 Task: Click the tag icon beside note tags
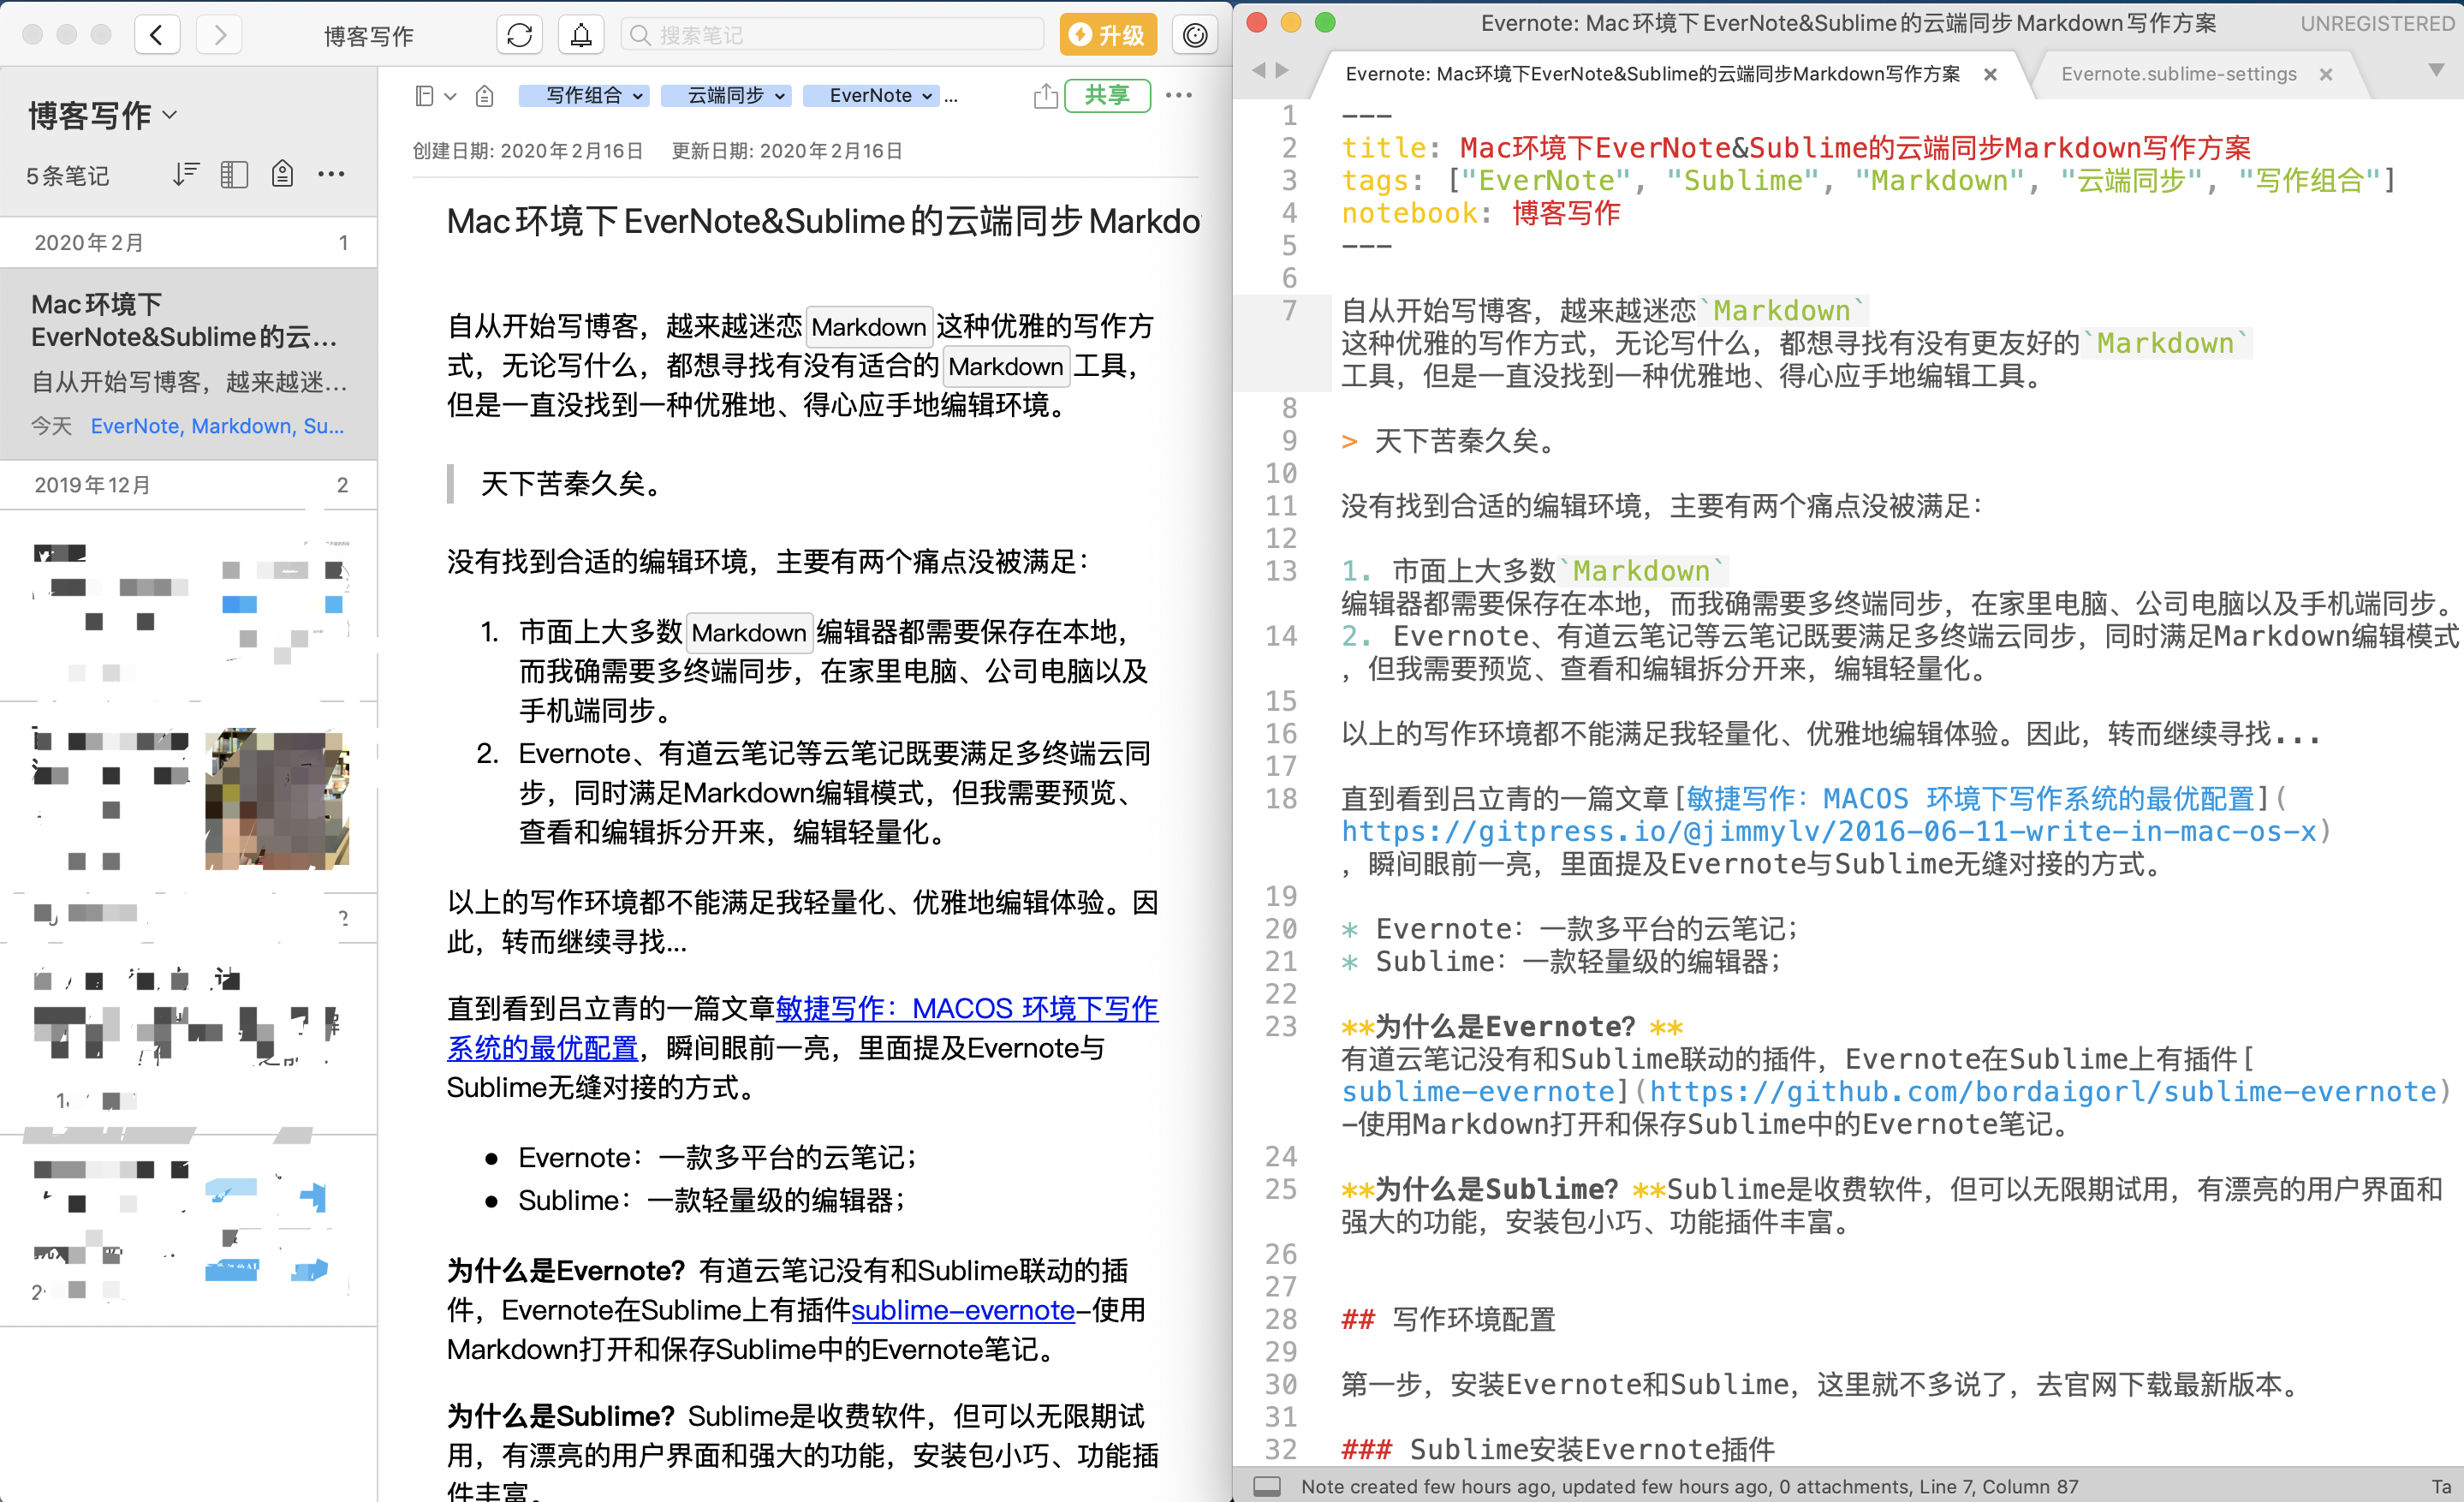click(x=485, y=95)
